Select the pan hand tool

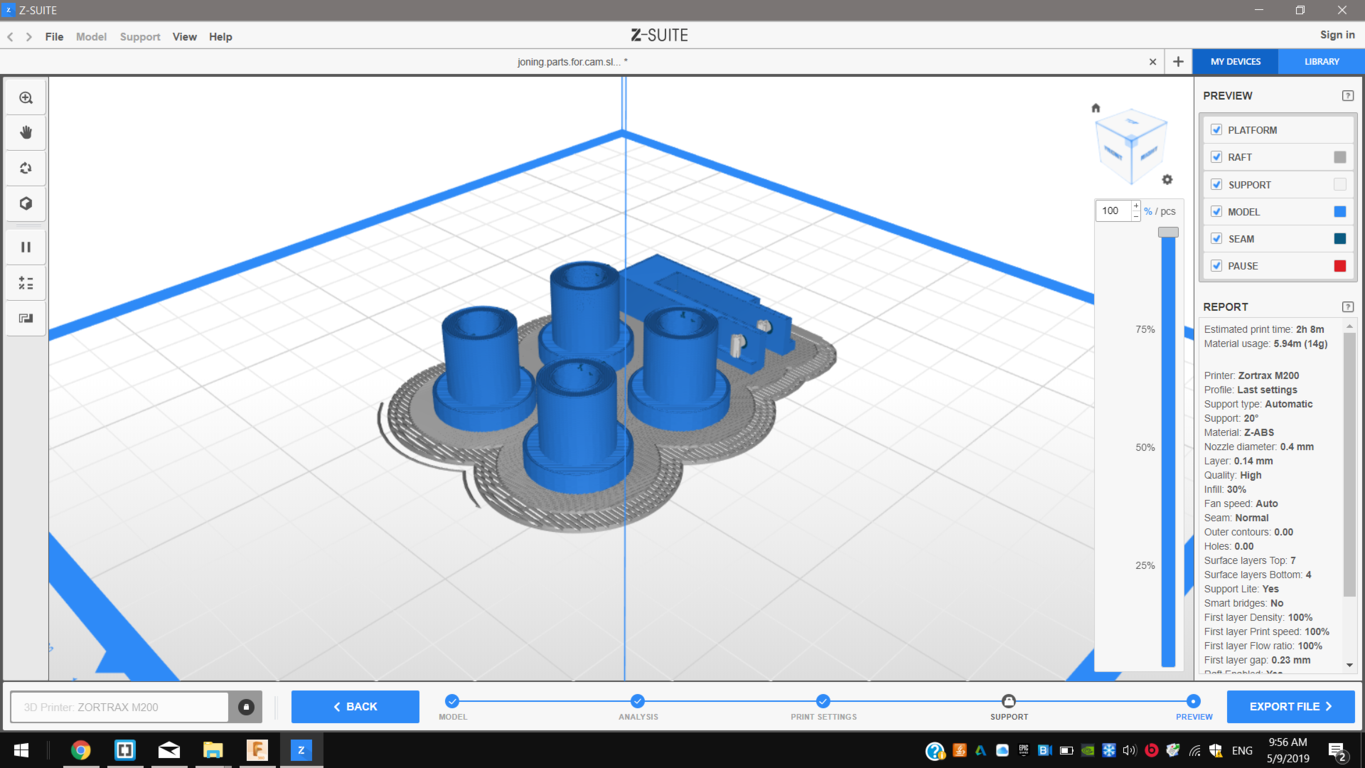26,133
